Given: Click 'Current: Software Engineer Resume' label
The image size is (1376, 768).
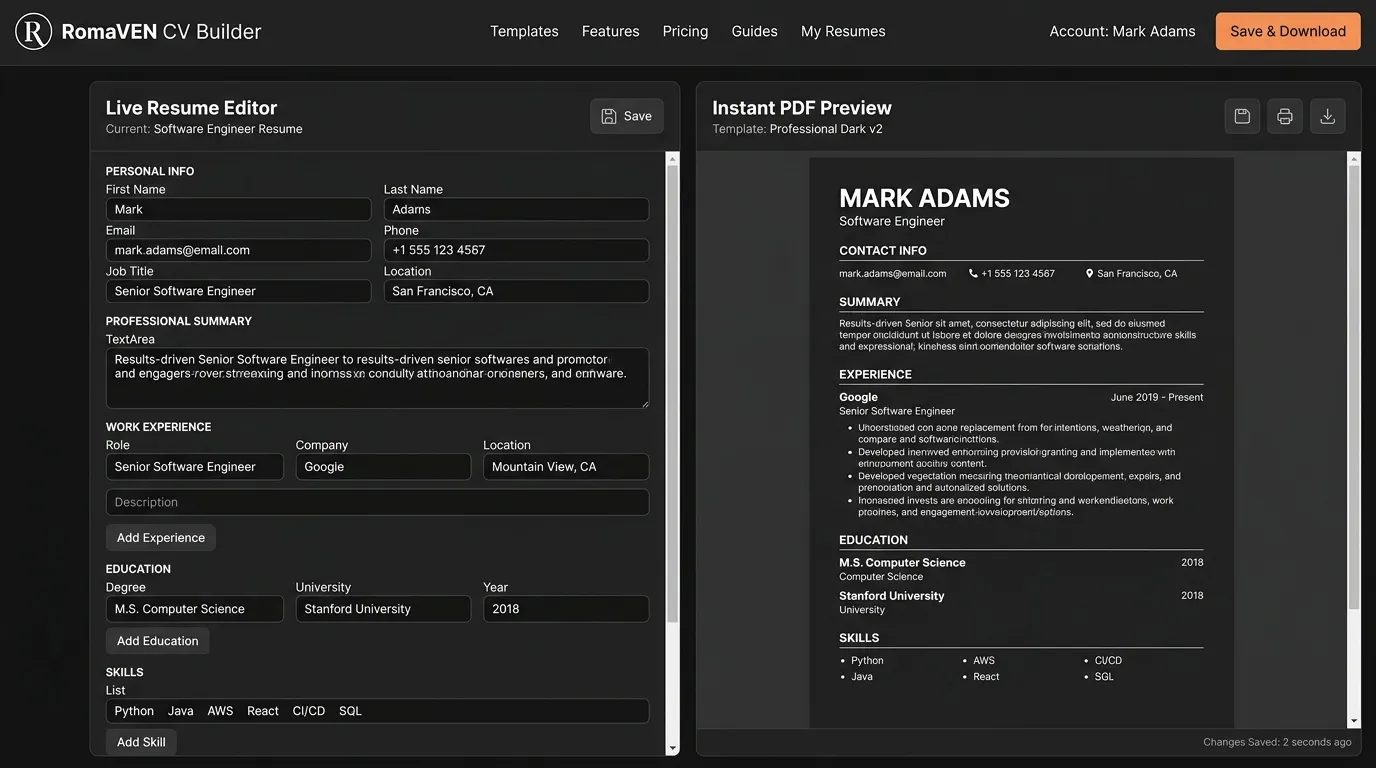Looking at the screenshot, I should [x=204, y=129].
